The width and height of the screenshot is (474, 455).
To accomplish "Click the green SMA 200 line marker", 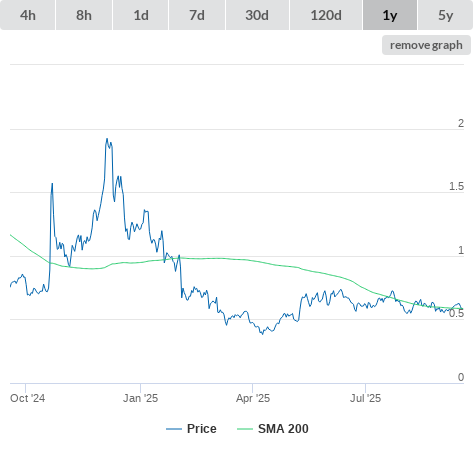I will 245,429.
